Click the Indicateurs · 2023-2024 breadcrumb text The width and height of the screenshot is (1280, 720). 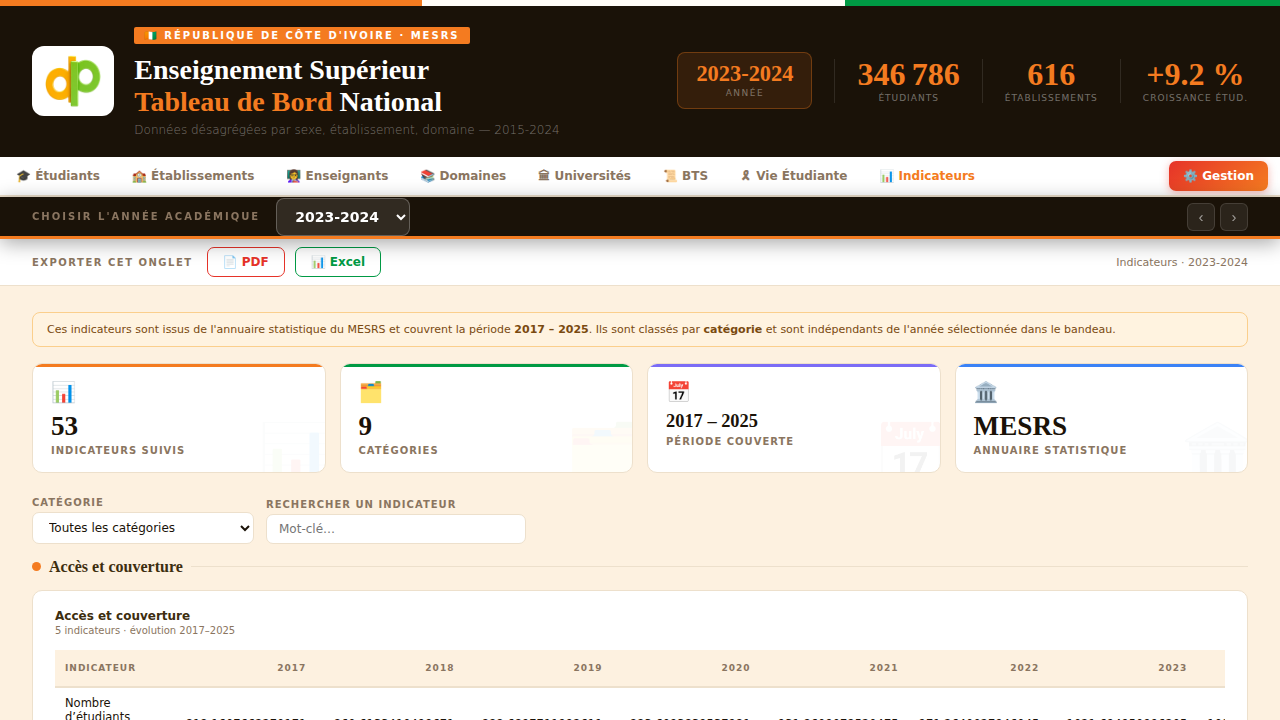1182,262
